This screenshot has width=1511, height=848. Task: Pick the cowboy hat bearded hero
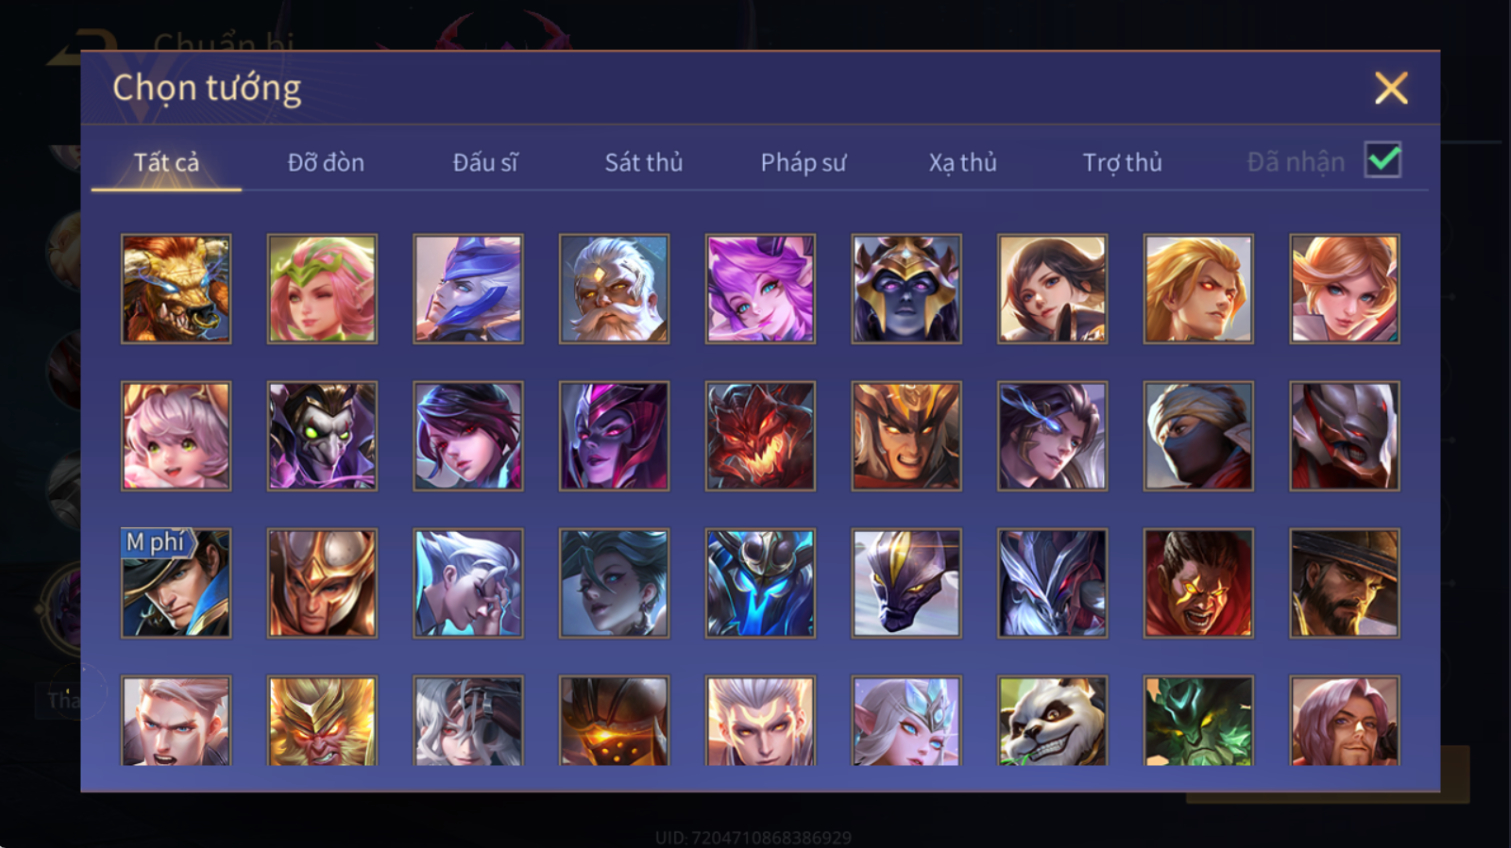pos(1344,583)
